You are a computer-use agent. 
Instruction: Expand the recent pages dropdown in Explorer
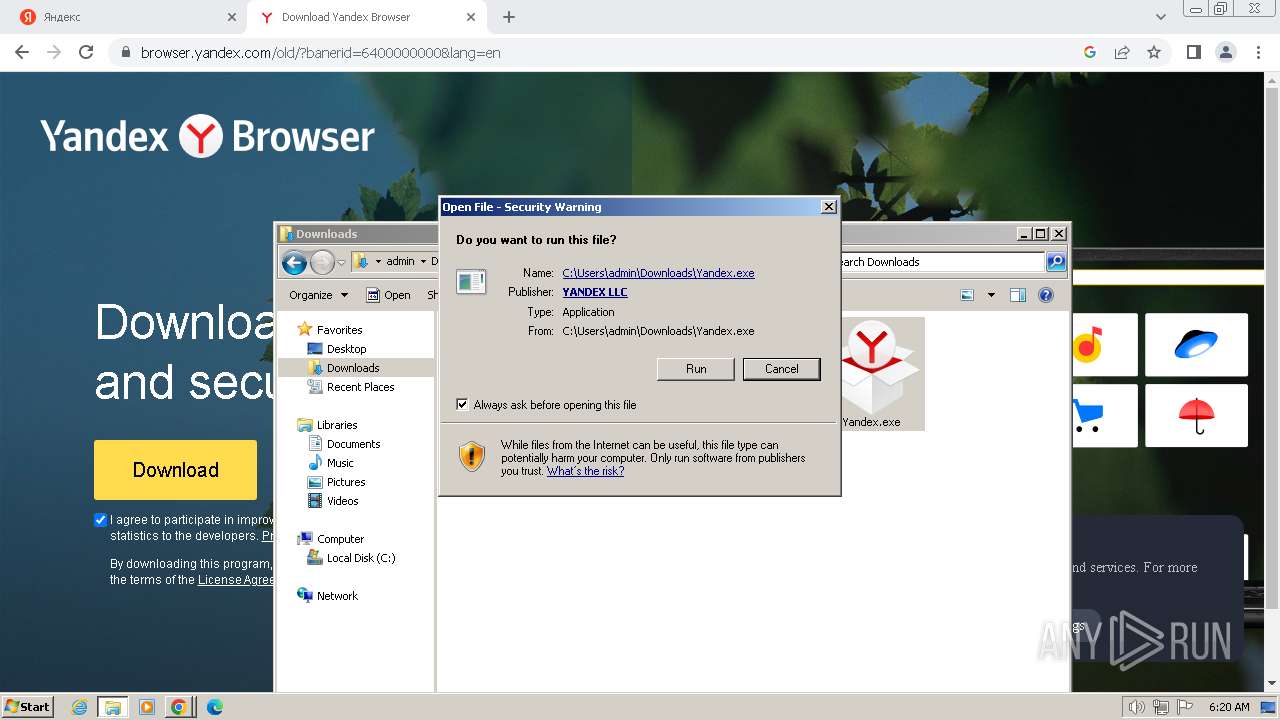(x=341, y=263)
